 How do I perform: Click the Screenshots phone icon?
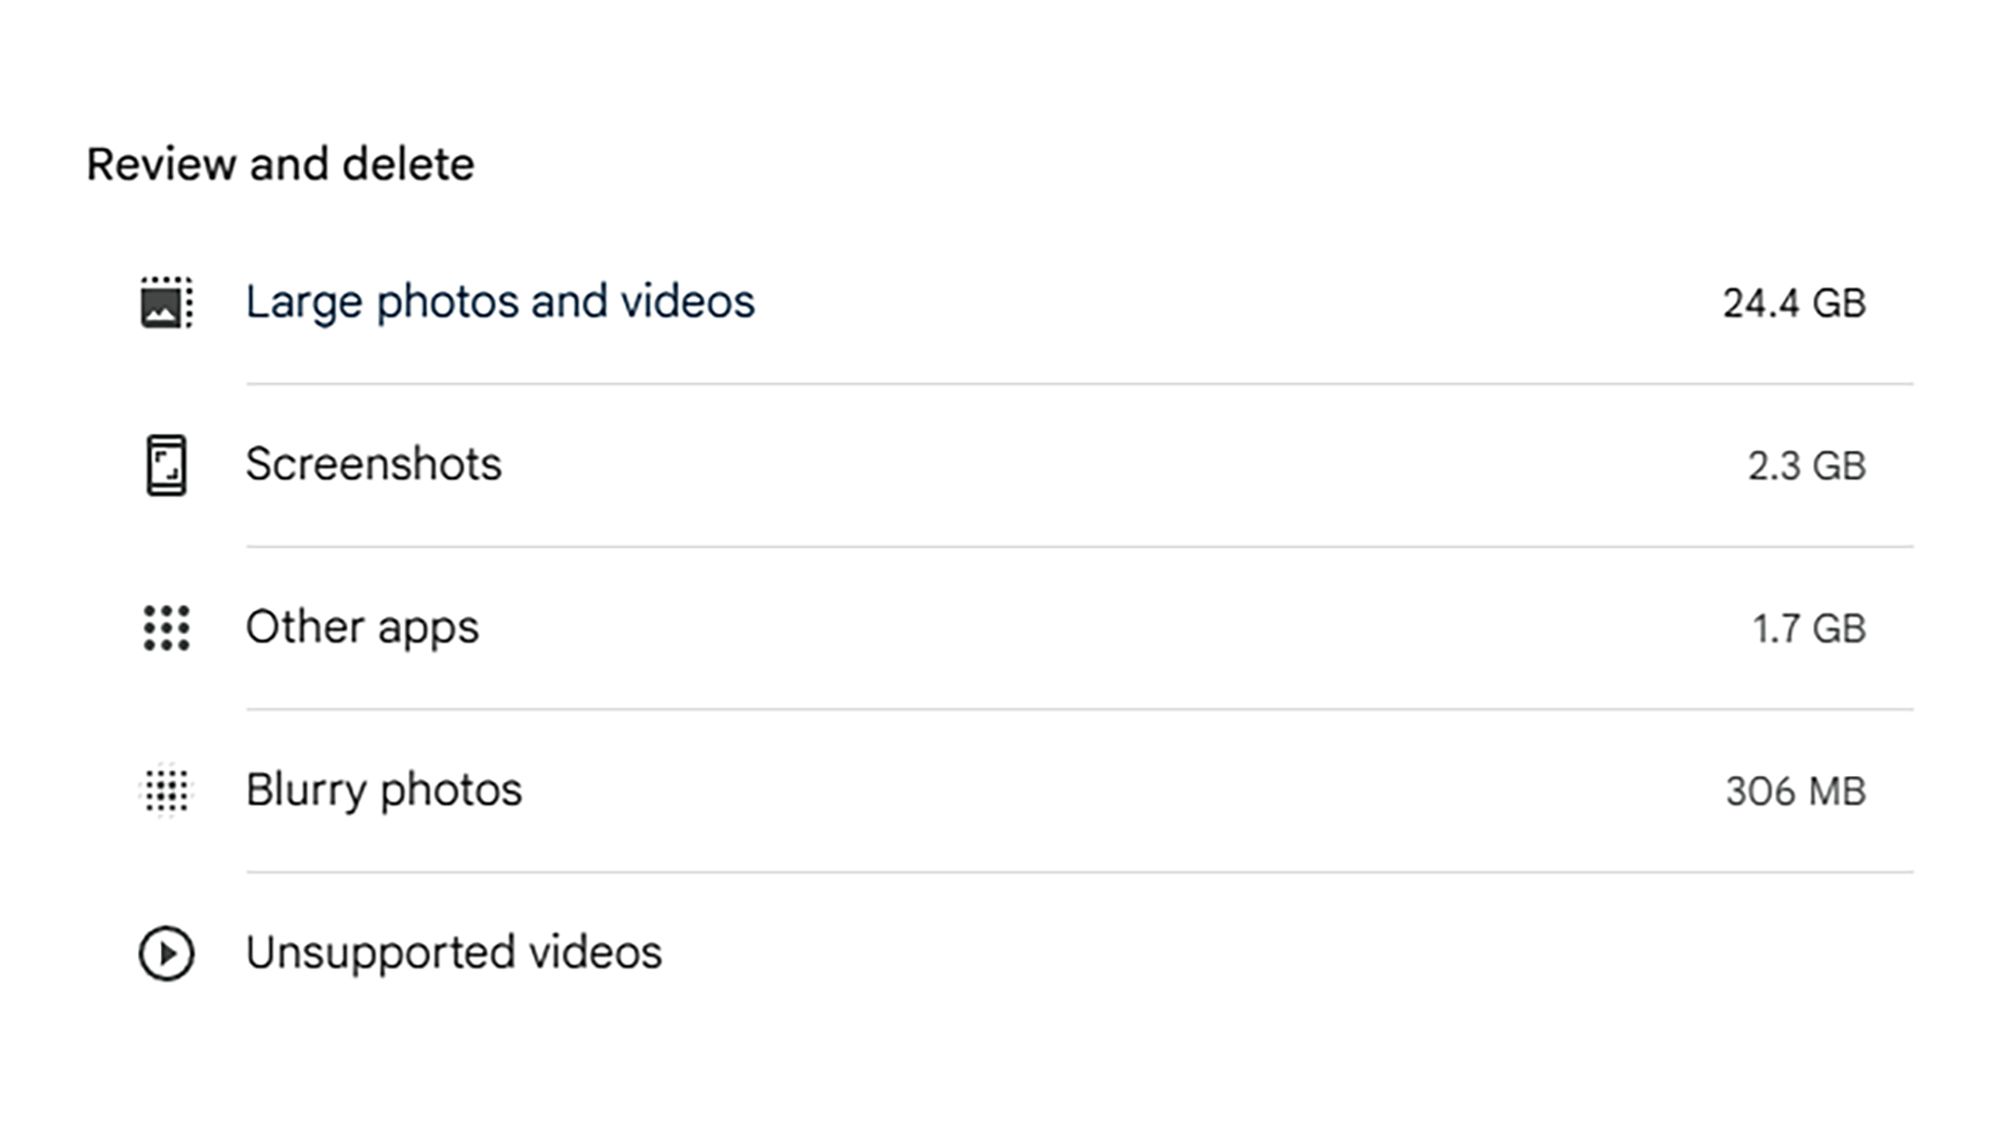[x=166, y=463]
